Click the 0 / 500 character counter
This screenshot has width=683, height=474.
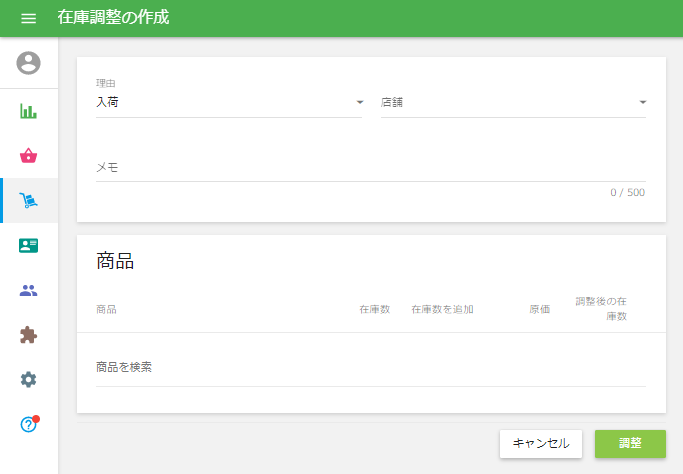click(627, 193)
